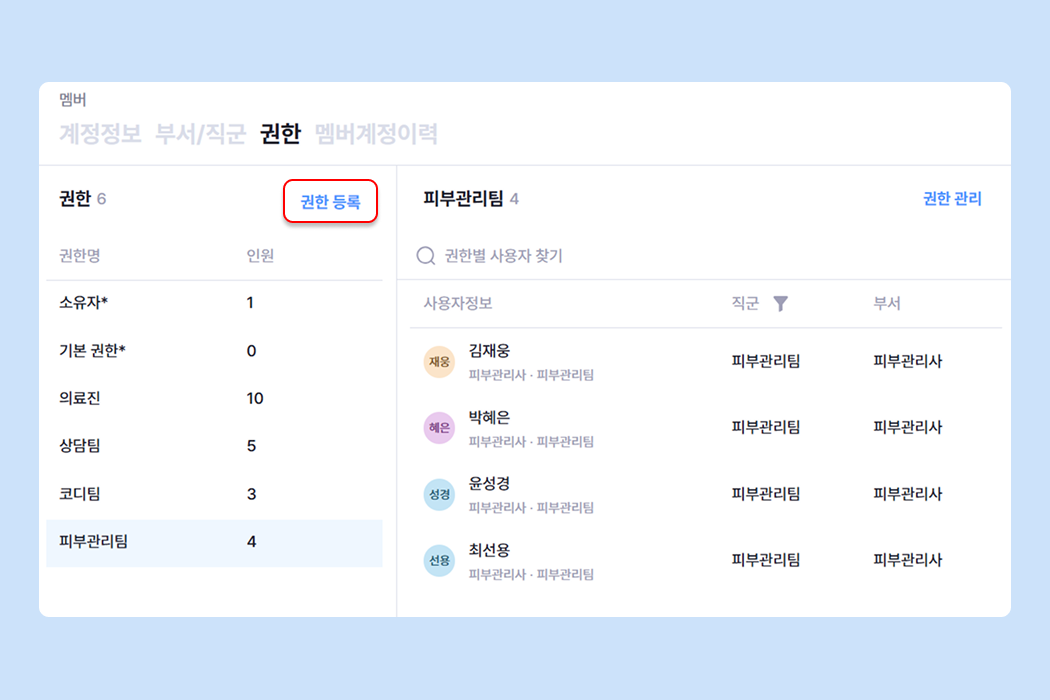This screenshot has width=1050, height=700.
Task: Open the 멤버계정이력 tab
Action: pyautogui.click(x=376, y=134)
